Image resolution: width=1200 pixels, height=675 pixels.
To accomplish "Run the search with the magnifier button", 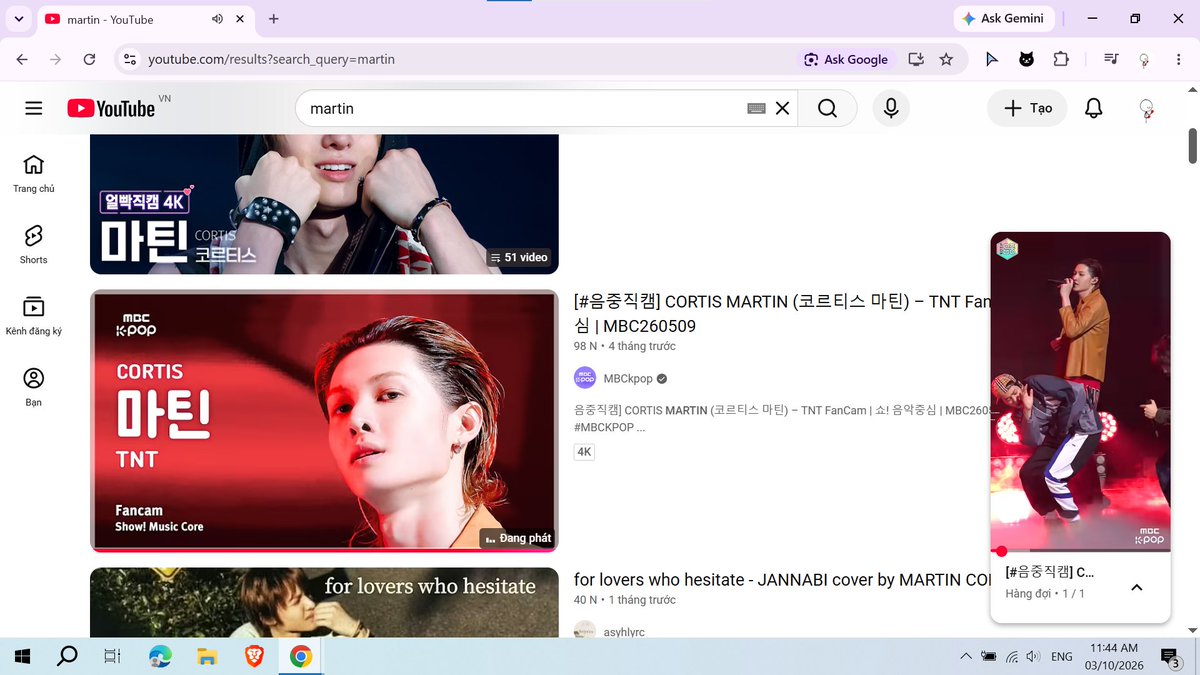I will coord(827,108).
